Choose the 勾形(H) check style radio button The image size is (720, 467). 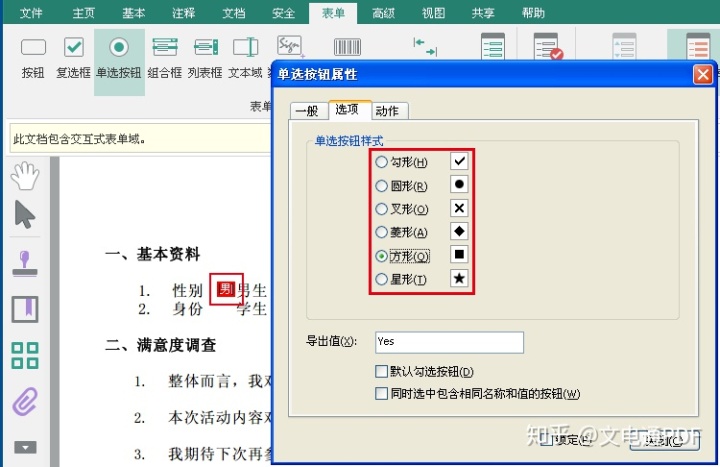pos(381,162)
